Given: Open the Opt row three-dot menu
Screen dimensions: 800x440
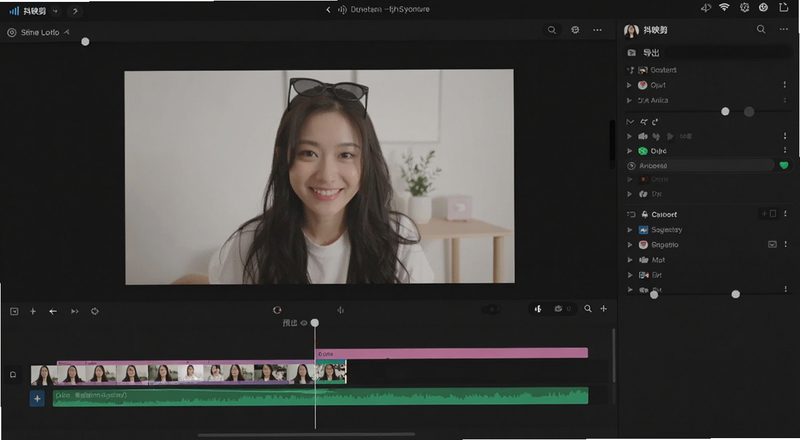Looking at the screenshot, I should coord(785,85).
